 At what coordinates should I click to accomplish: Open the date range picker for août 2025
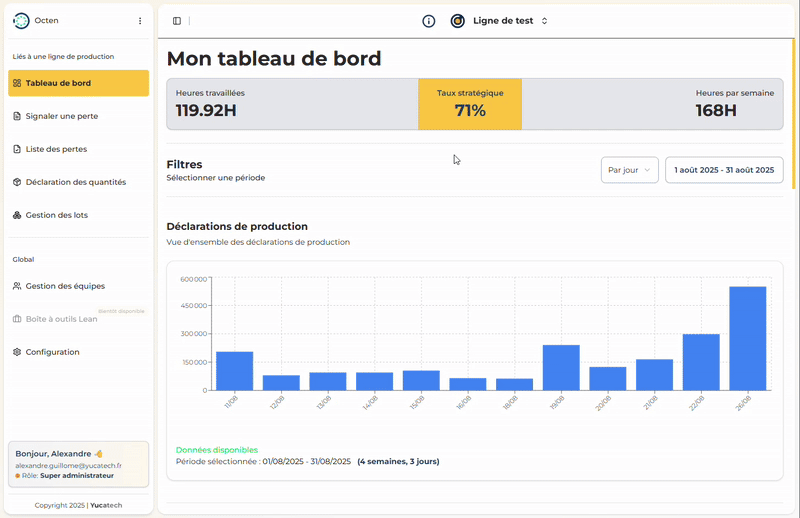[724, 170]
